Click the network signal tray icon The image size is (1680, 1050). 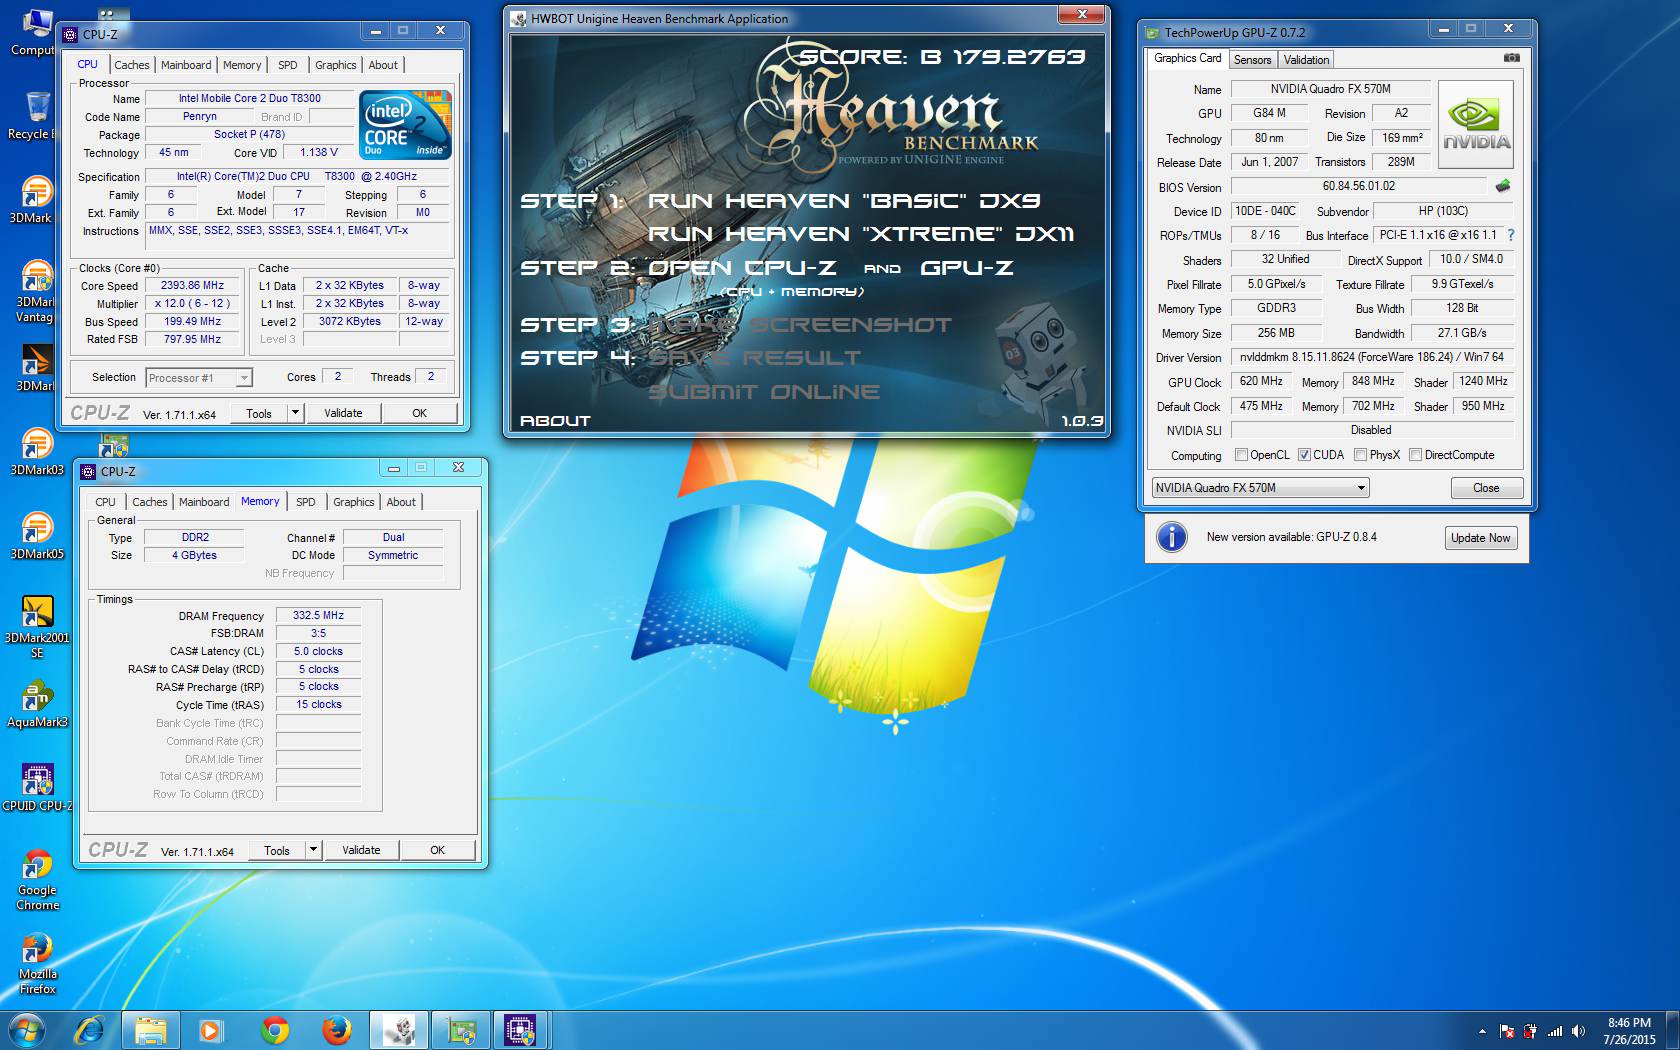coord(1555,1031)
